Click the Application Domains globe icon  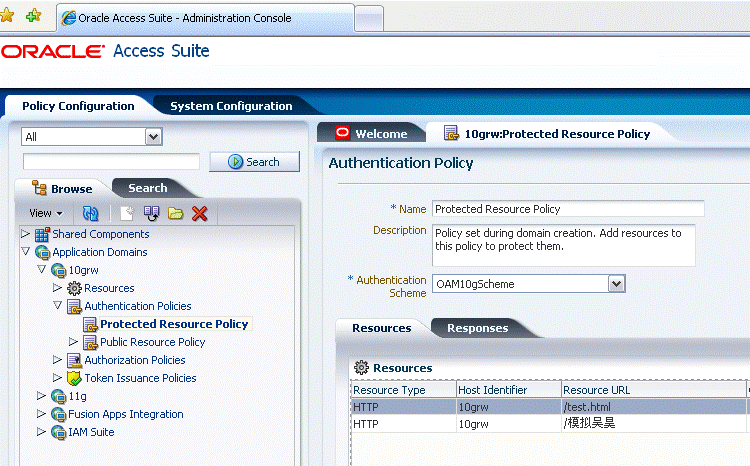[x=42, y=252]
